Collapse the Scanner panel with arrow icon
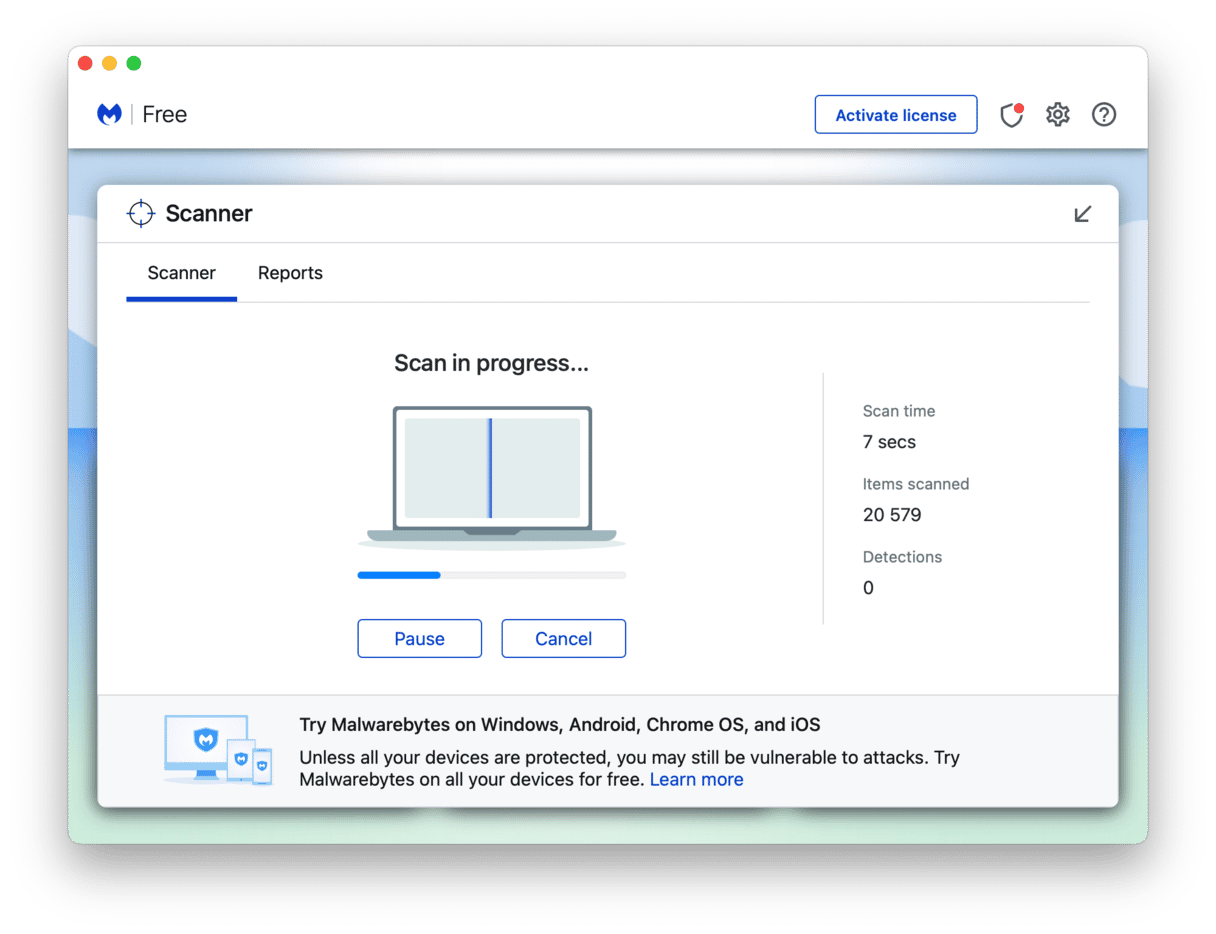 1082,214
